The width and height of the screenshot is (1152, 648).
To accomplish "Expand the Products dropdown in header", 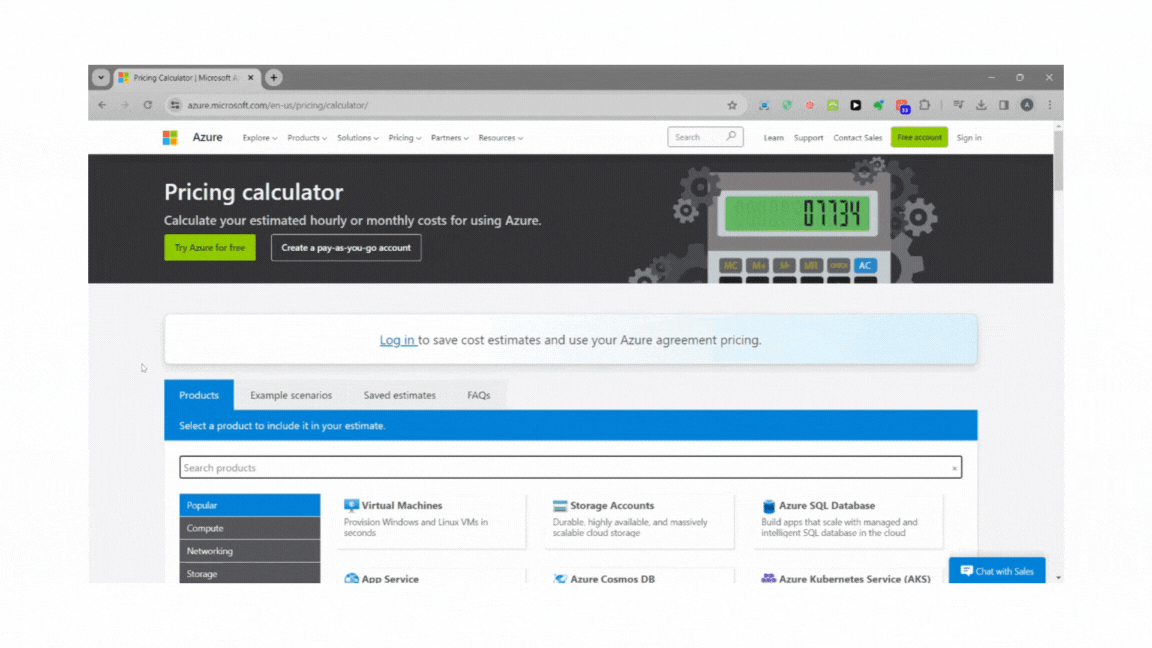I will [x=307, y=137].
